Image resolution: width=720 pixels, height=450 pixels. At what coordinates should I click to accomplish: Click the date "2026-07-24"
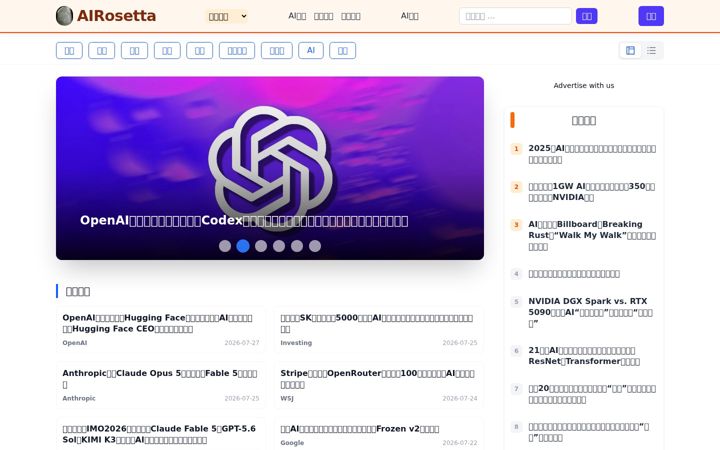click(x=460, y=399)
